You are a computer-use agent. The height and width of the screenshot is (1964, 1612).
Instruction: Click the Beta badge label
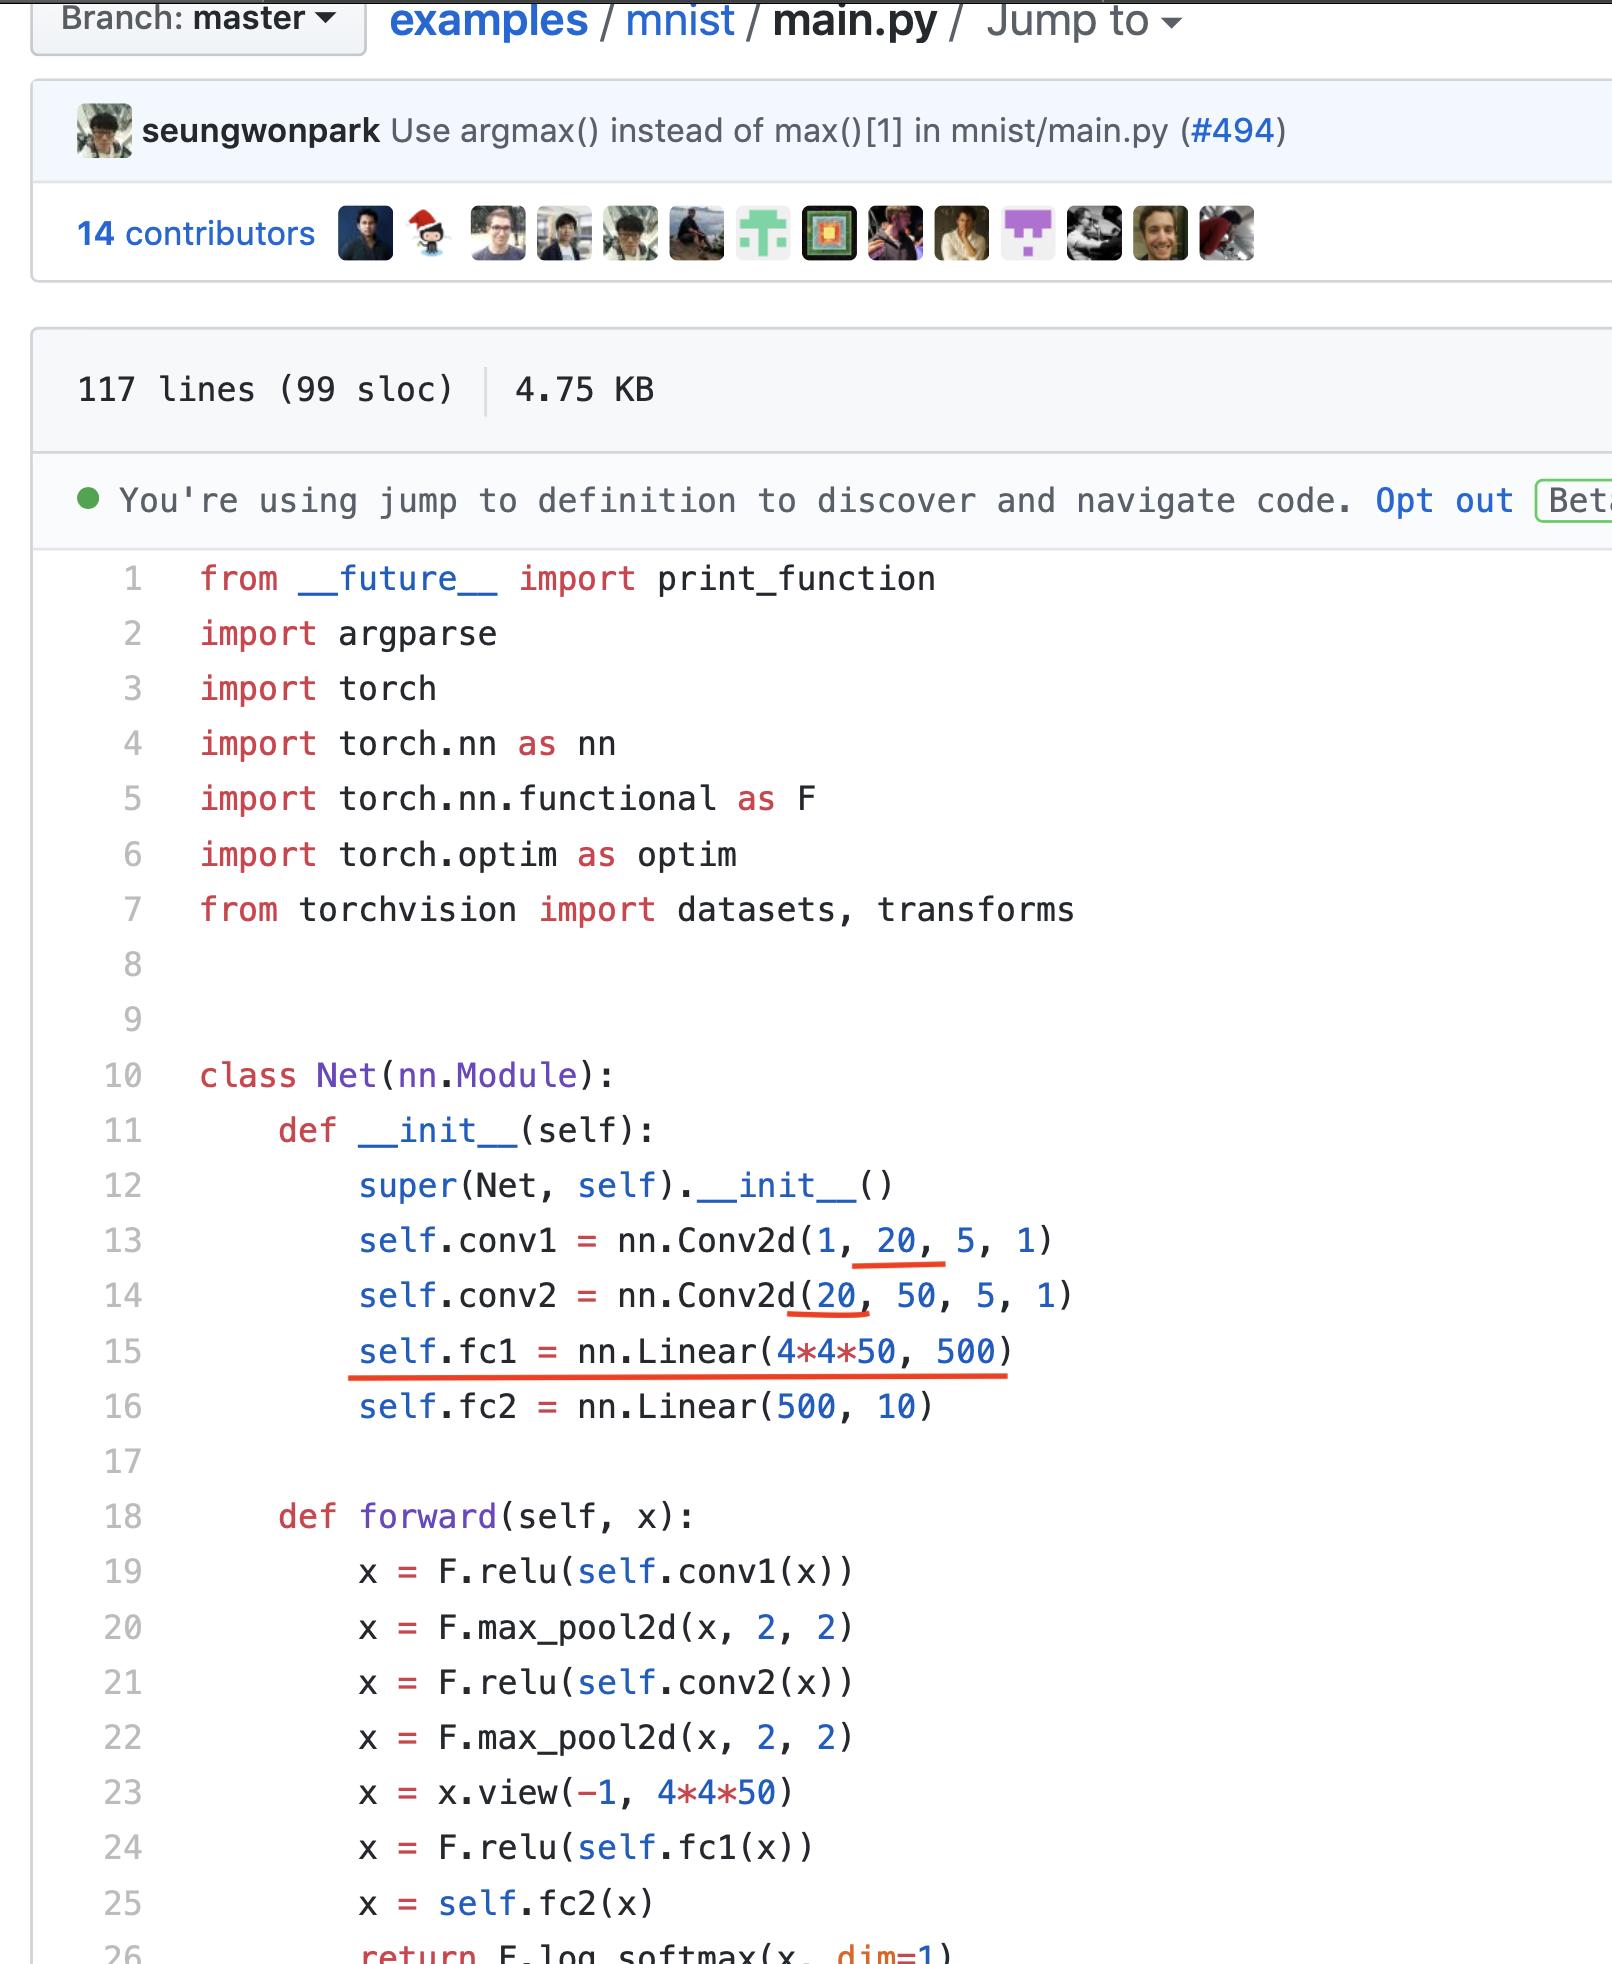tap(1577, 500)
